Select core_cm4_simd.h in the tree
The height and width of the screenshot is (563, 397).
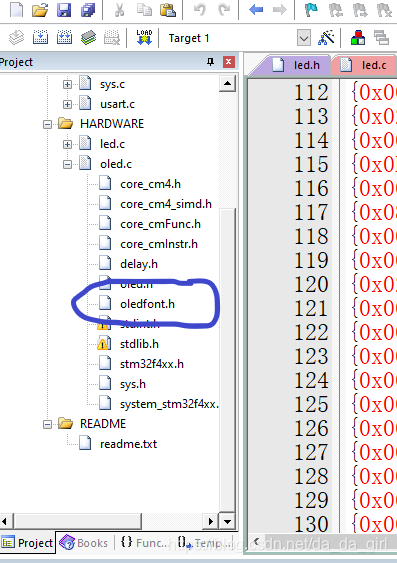[x=166, y=204]
